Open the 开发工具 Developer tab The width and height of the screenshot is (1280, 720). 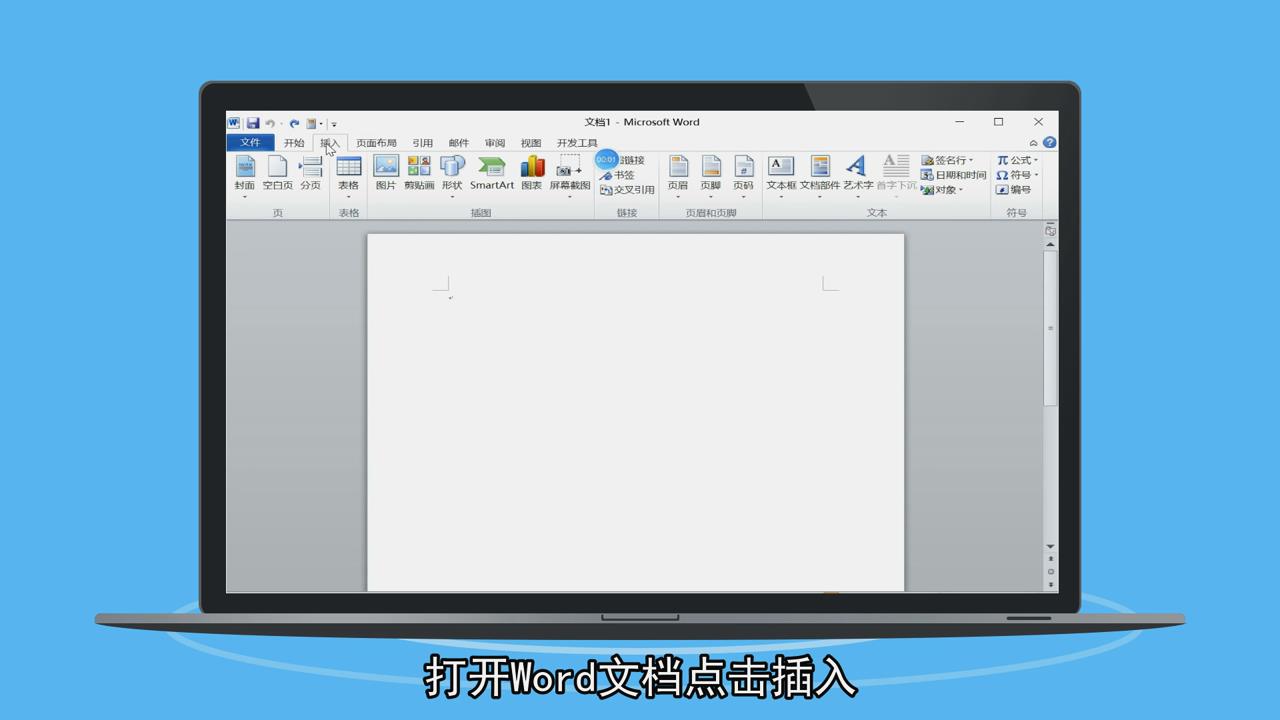click(x=577, y=143)
